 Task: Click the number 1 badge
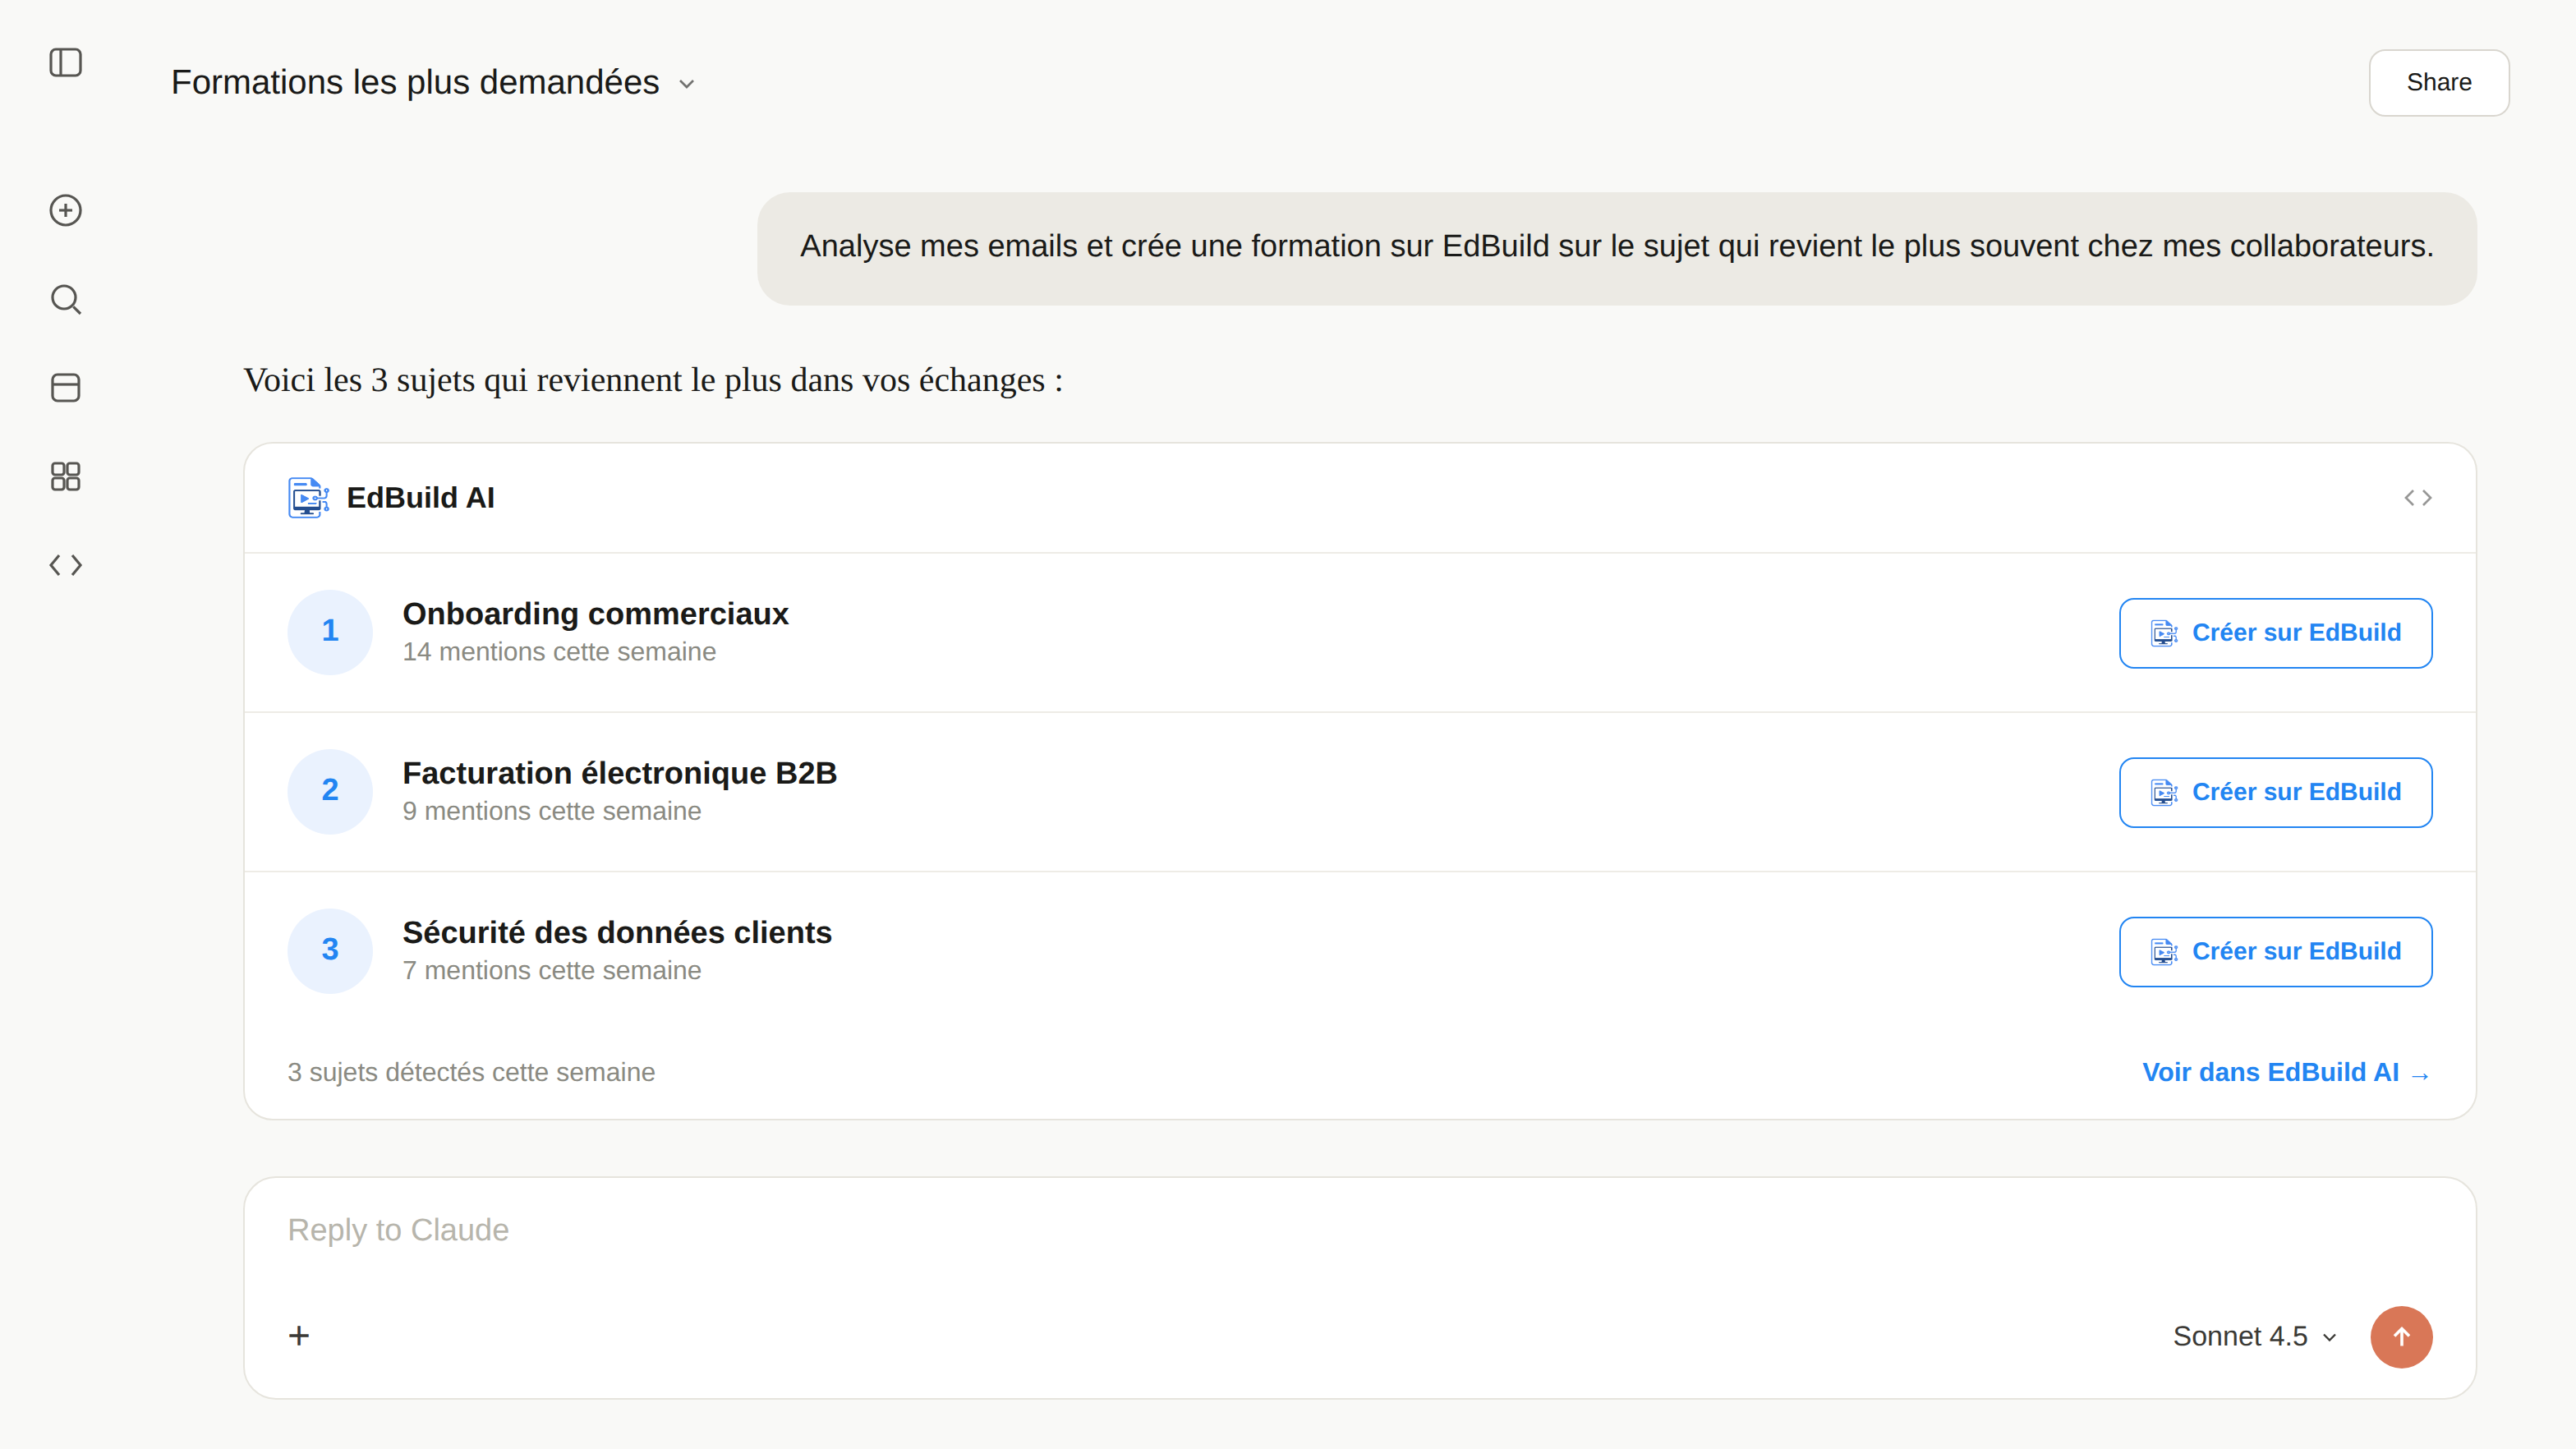(x=330, y=631)
